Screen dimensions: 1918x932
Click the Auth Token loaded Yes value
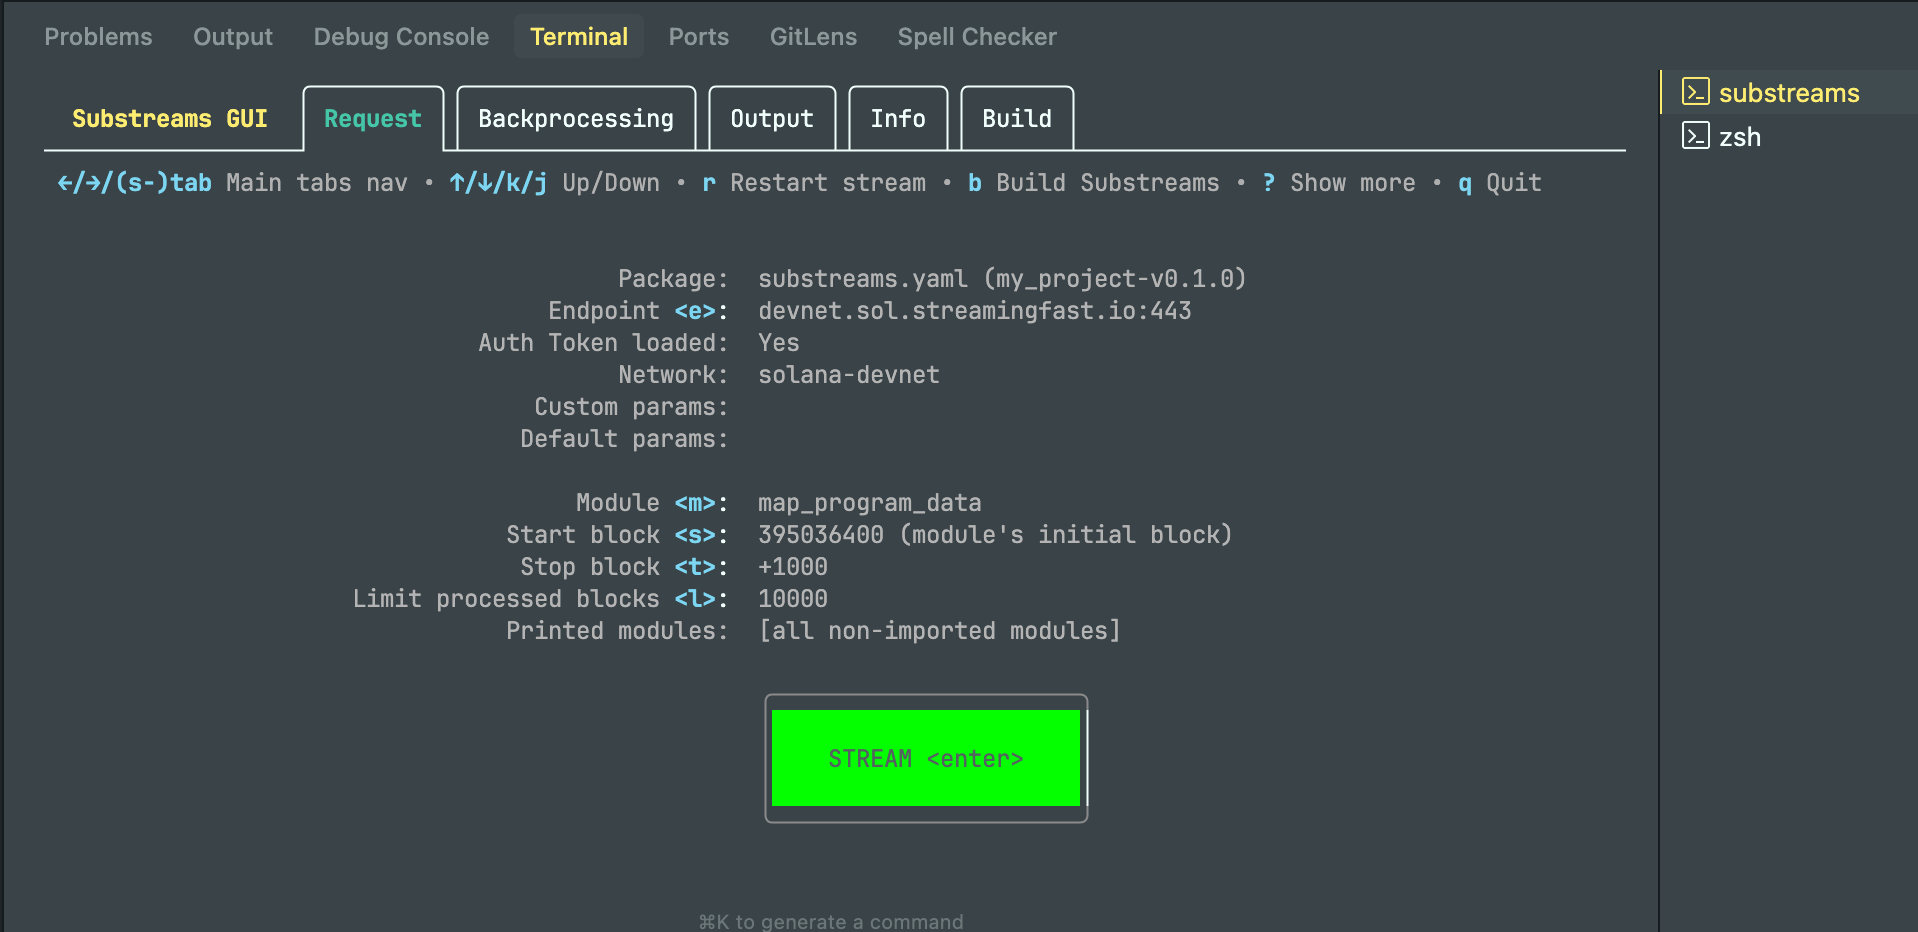779,343
